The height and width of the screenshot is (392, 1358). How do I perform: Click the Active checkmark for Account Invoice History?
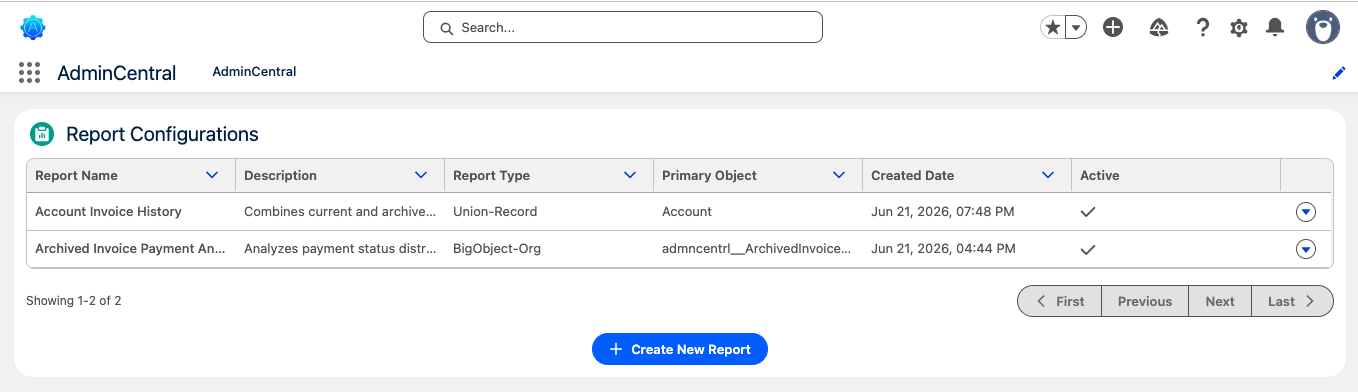1088,212
